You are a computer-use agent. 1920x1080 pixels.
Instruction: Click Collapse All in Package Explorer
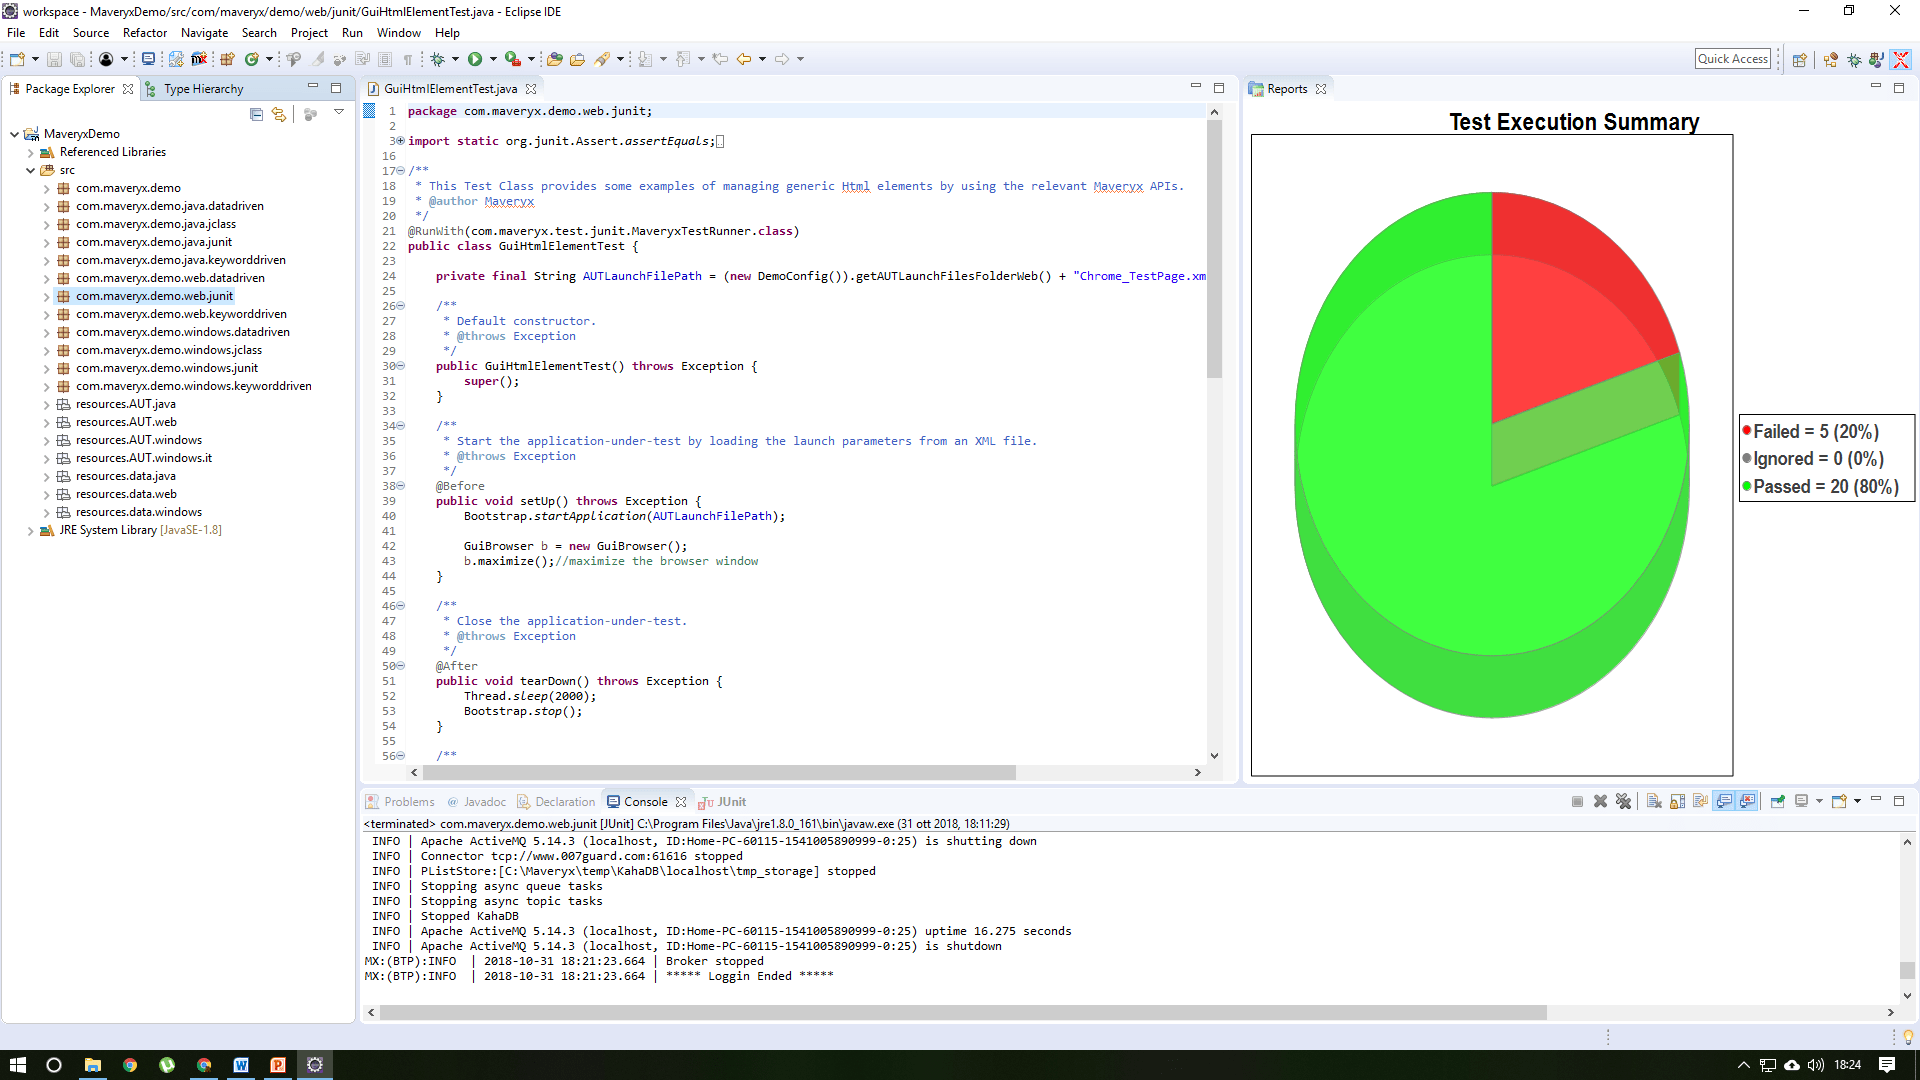[256, 114]
